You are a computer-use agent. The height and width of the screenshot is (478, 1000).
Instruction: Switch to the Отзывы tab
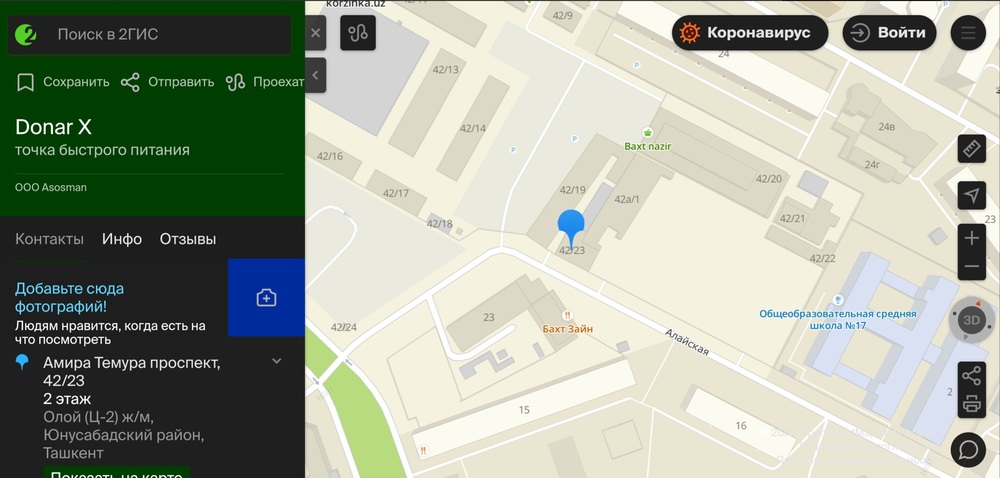click(x=188, y=239)
